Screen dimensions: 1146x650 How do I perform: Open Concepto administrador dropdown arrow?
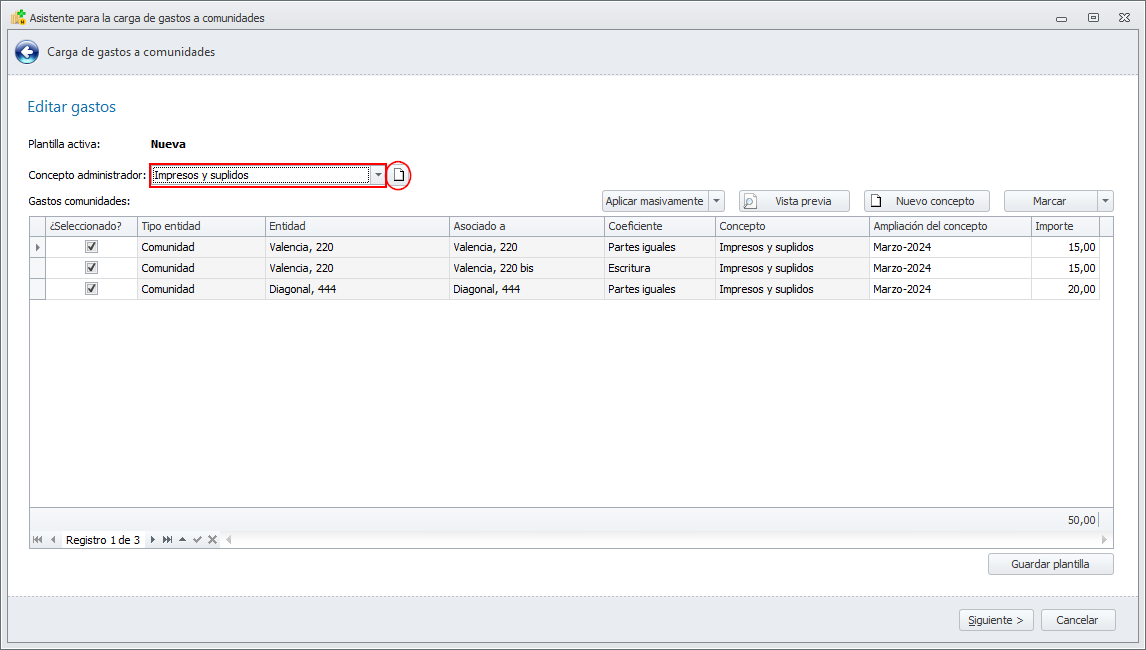(378, 175)
